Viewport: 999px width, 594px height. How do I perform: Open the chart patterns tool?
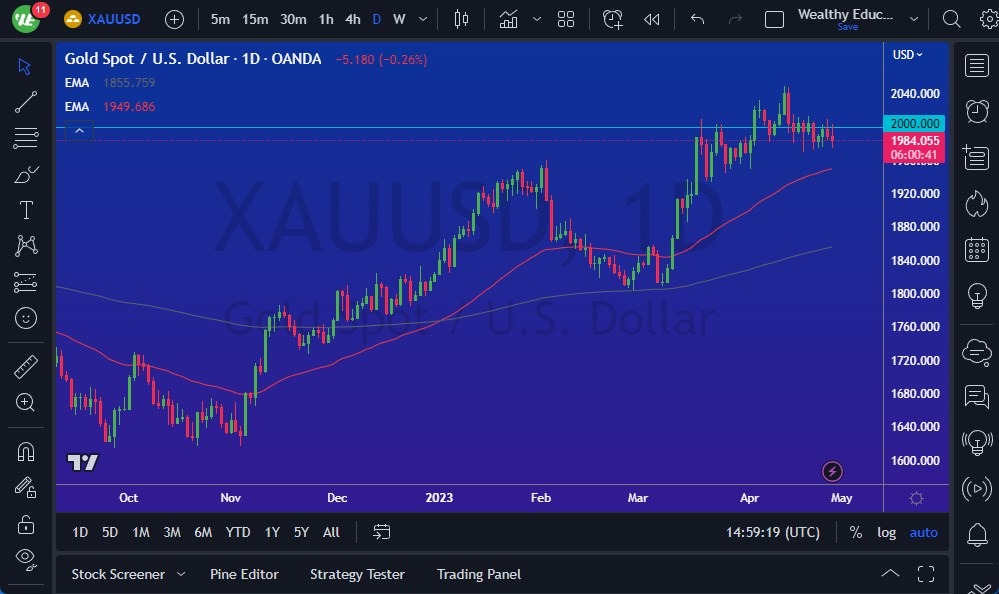pos(25,245)
